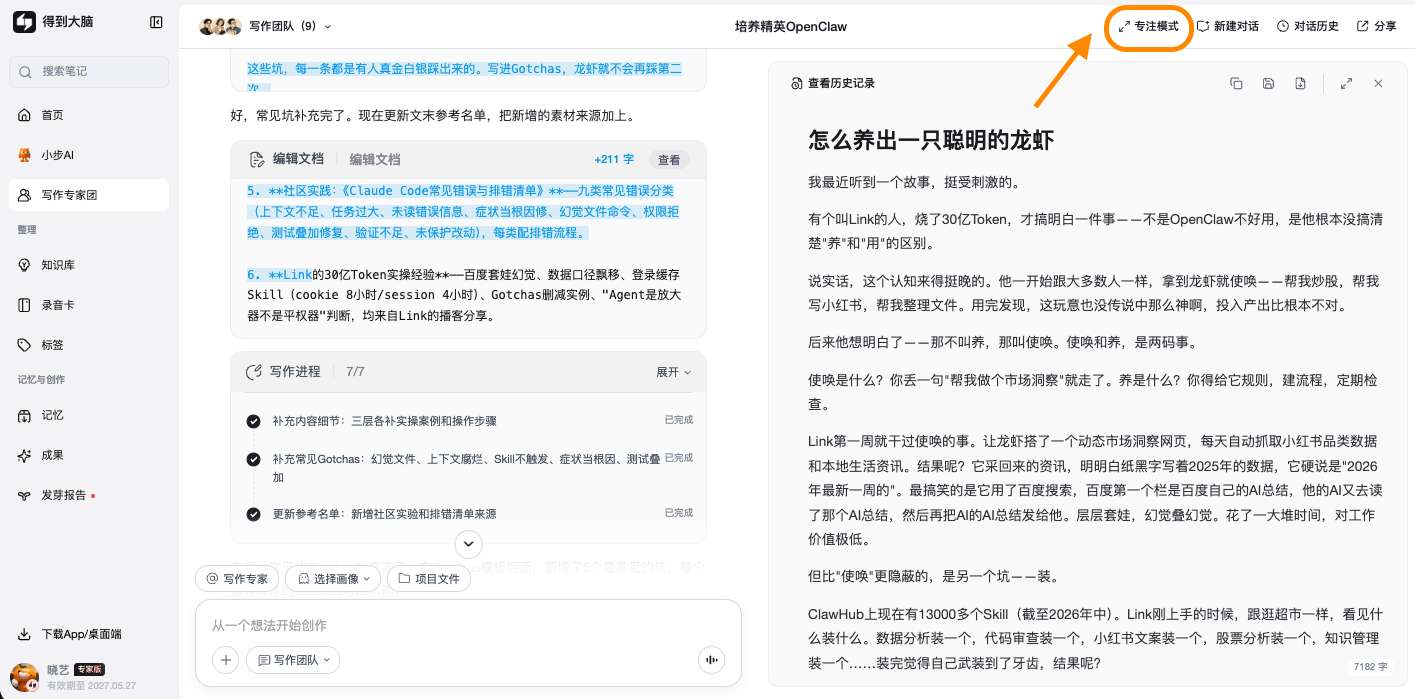
Task: Click the 7182 字 word count
Action: (x=1369, y=665)
